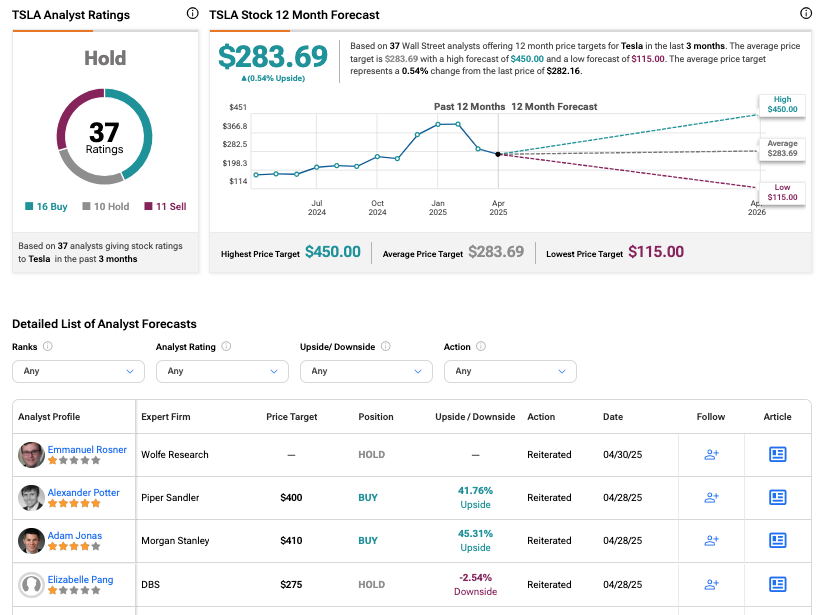The image size is (822, 615).
Task: Click Adam Jonas's profile photo
Action: pos(31,541)
